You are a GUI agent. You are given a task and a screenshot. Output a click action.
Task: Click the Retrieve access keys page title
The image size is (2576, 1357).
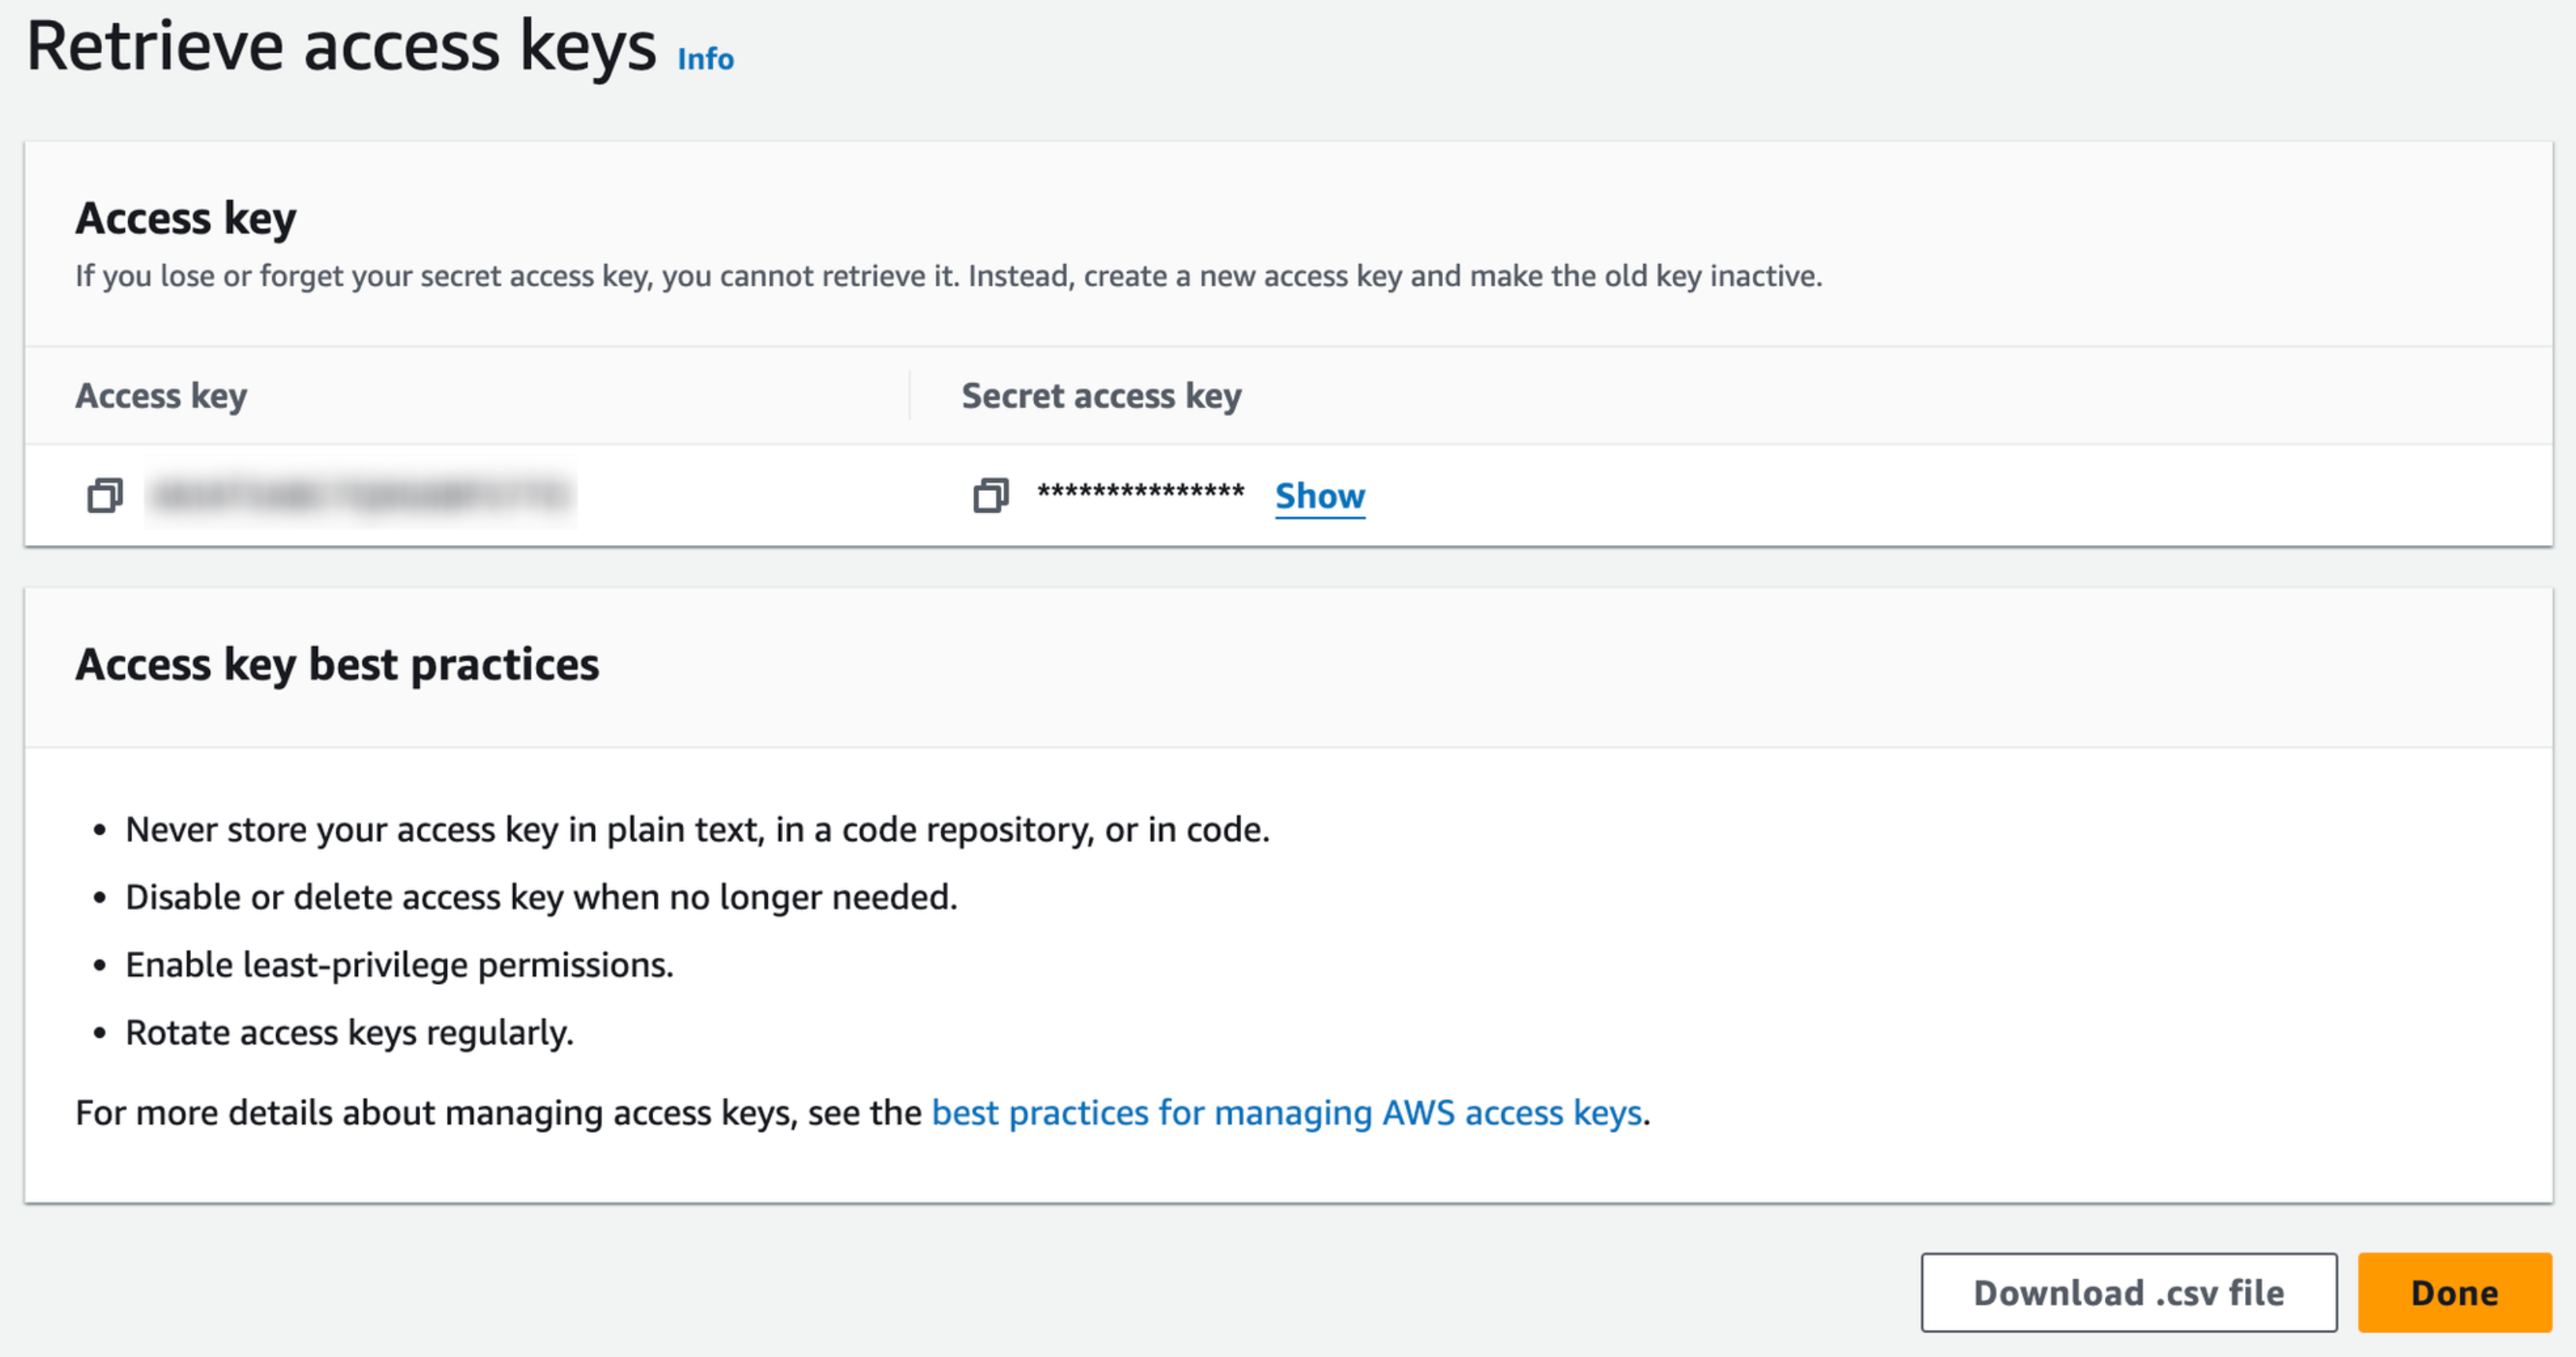click(x=341, y=46)
